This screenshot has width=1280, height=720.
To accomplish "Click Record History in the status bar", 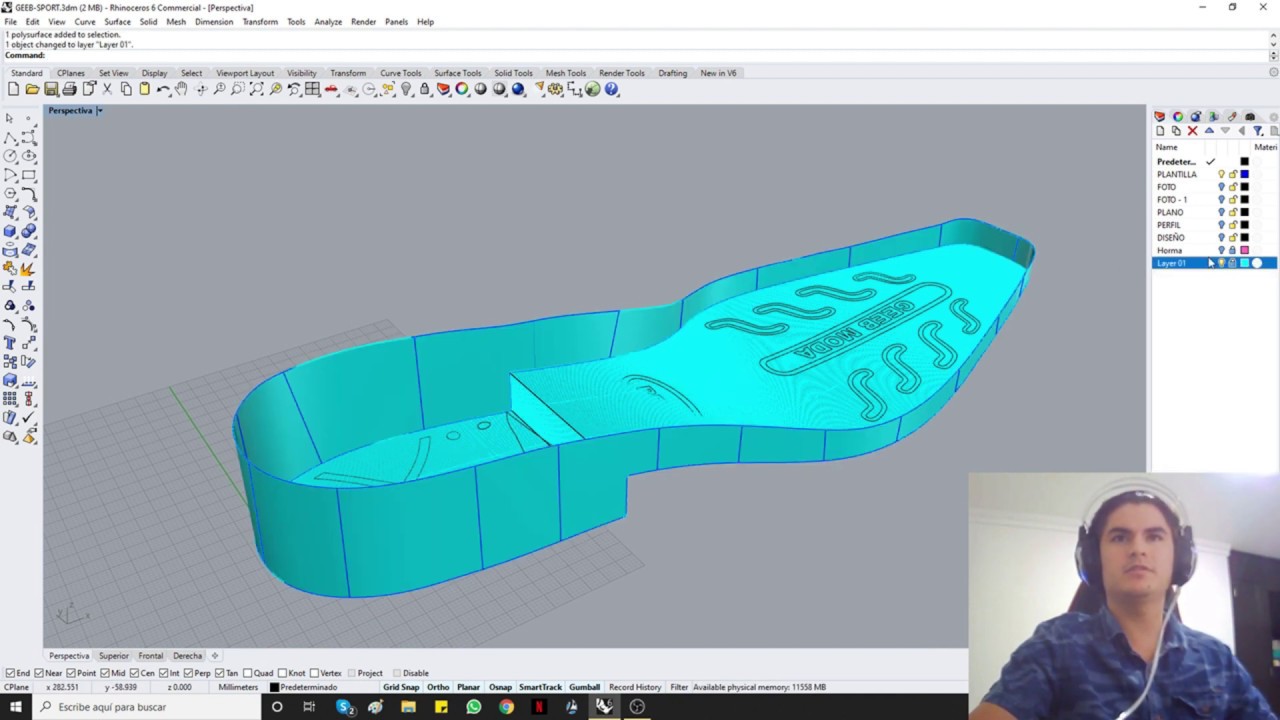I will pyautogui.click(x=635, y=687).
